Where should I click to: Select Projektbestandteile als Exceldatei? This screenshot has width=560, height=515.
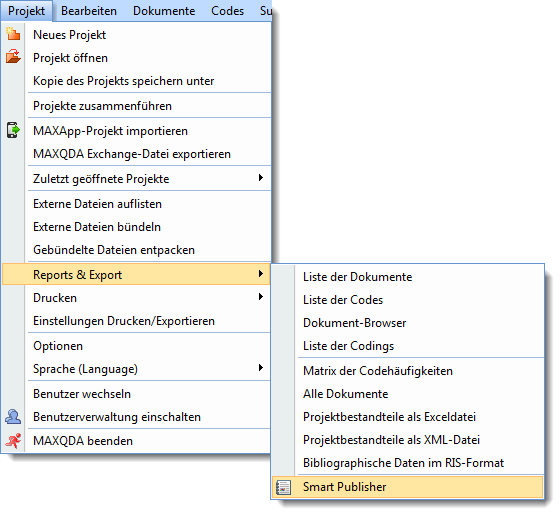click(x=408, y=417)
